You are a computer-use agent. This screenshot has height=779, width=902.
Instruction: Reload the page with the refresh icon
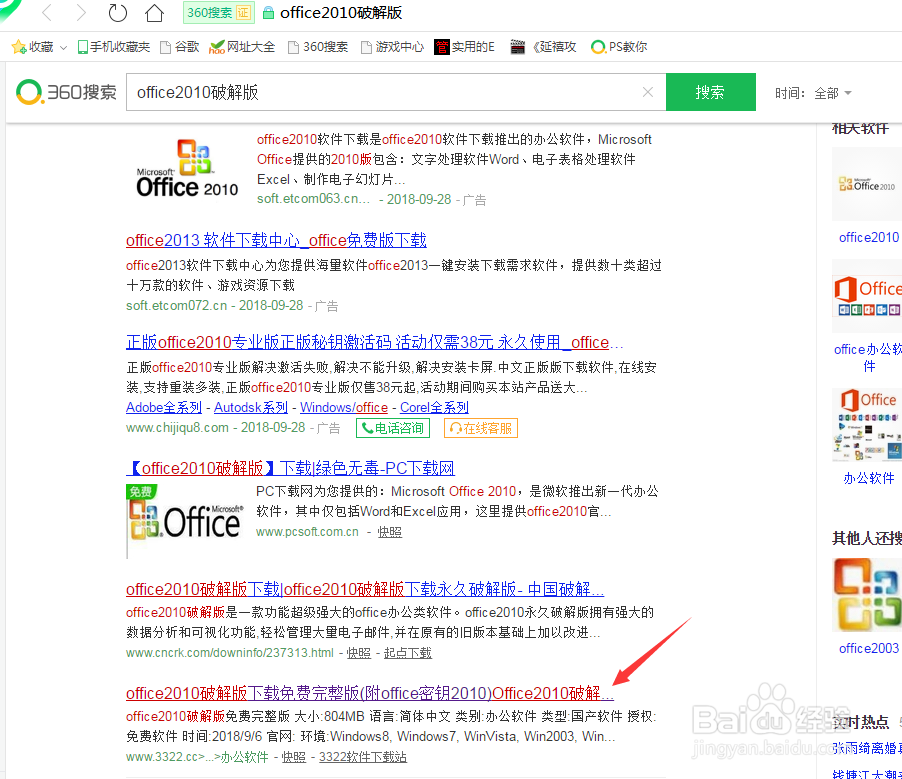[x=117, y=12]
